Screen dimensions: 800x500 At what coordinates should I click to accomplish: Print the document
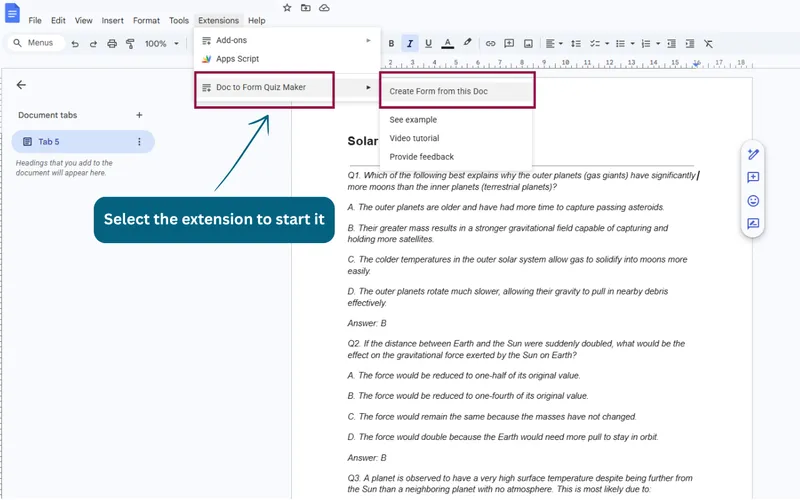point(112,44)
